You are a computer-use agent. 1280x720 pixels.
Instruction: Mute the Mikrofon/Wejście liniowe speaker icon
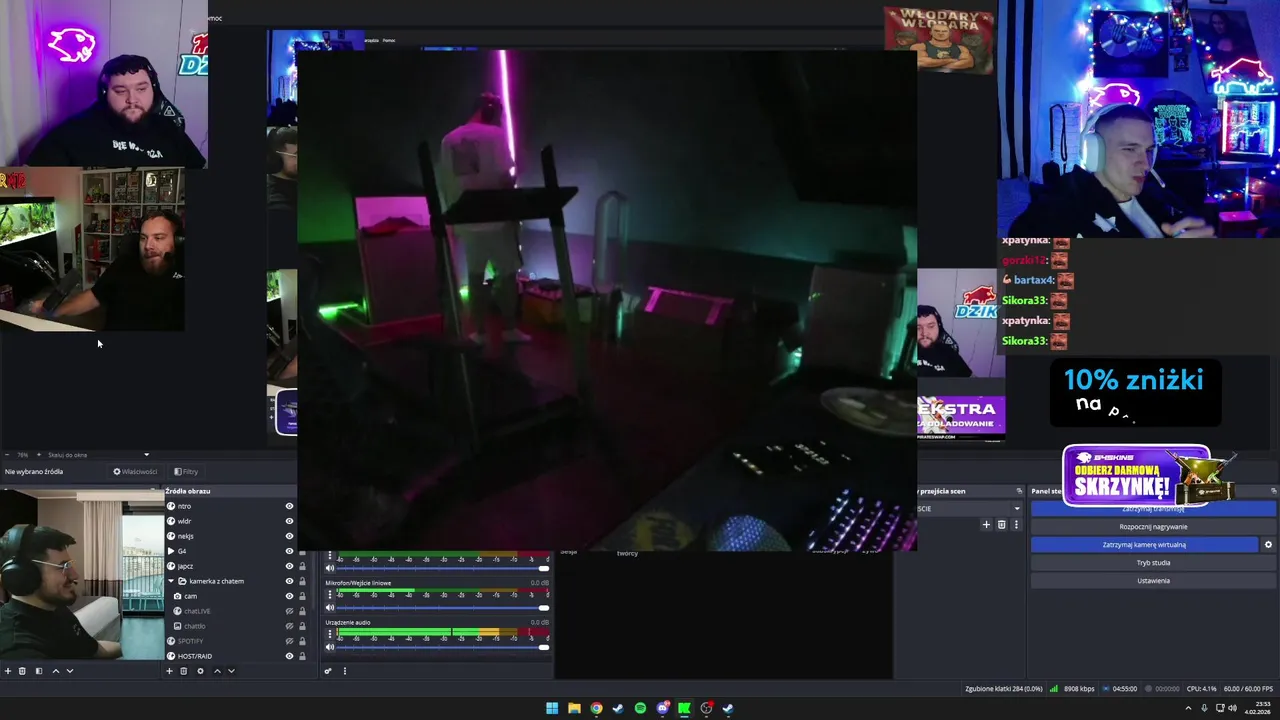point(330,607)
